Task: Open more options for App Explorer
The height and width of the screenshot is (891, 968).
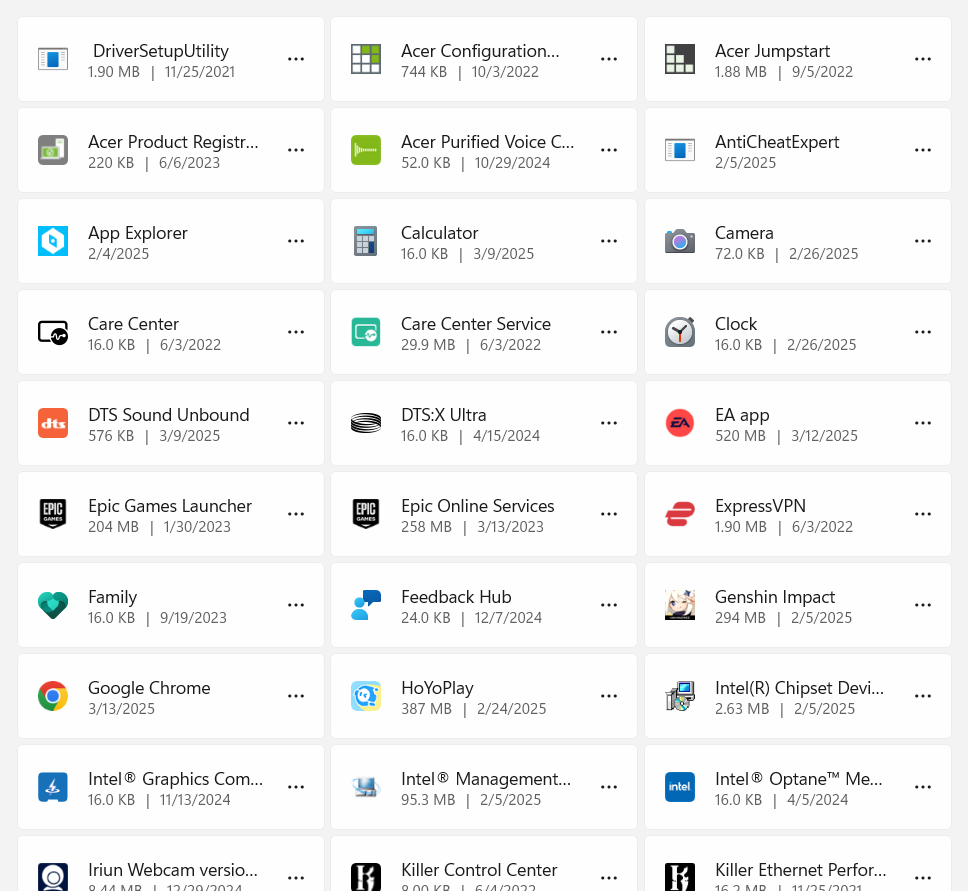Action: (296, 241)
